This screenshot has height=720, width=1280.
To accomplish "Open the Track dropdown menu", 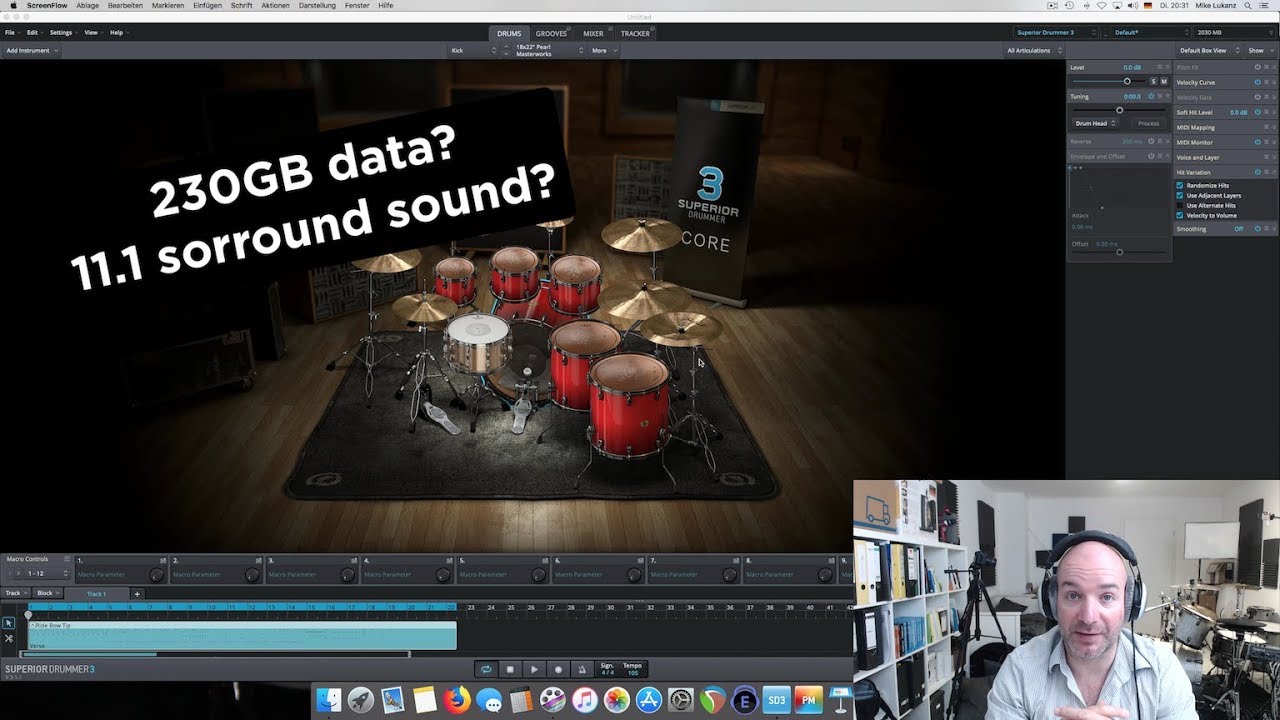I will pyautogui.click(x=16, y=593).
